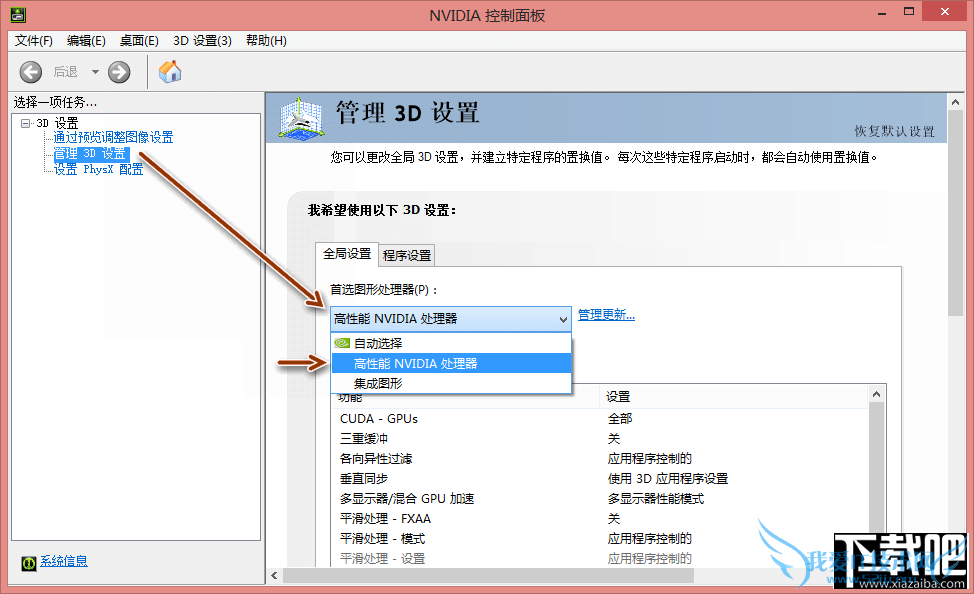This screenshot has height=594, width=974.
Task: Open the 系统信息 link
Action: tap(64, 561)
